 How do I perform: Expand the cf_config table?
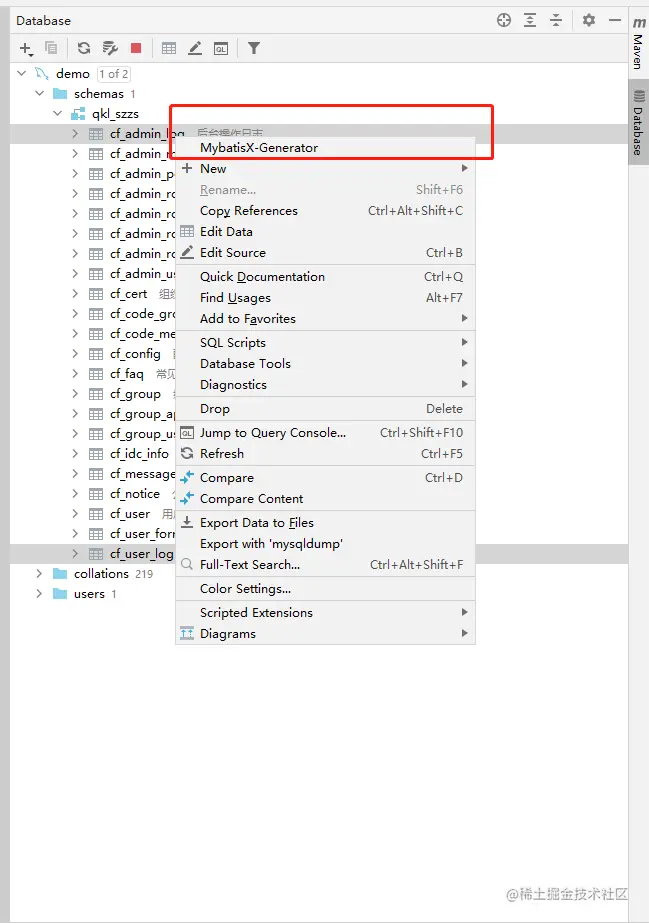coord(75,354)
